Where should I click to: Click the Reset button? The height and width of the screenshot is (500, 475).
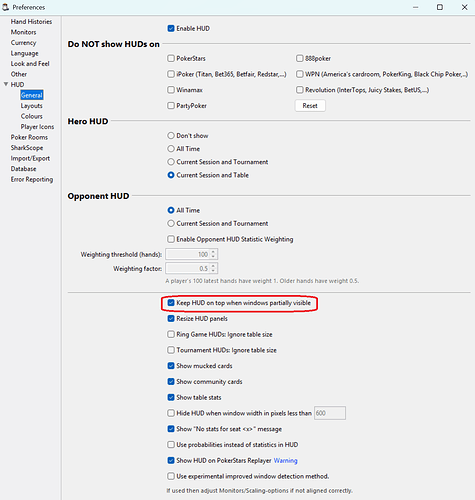(x=310, y=106)
